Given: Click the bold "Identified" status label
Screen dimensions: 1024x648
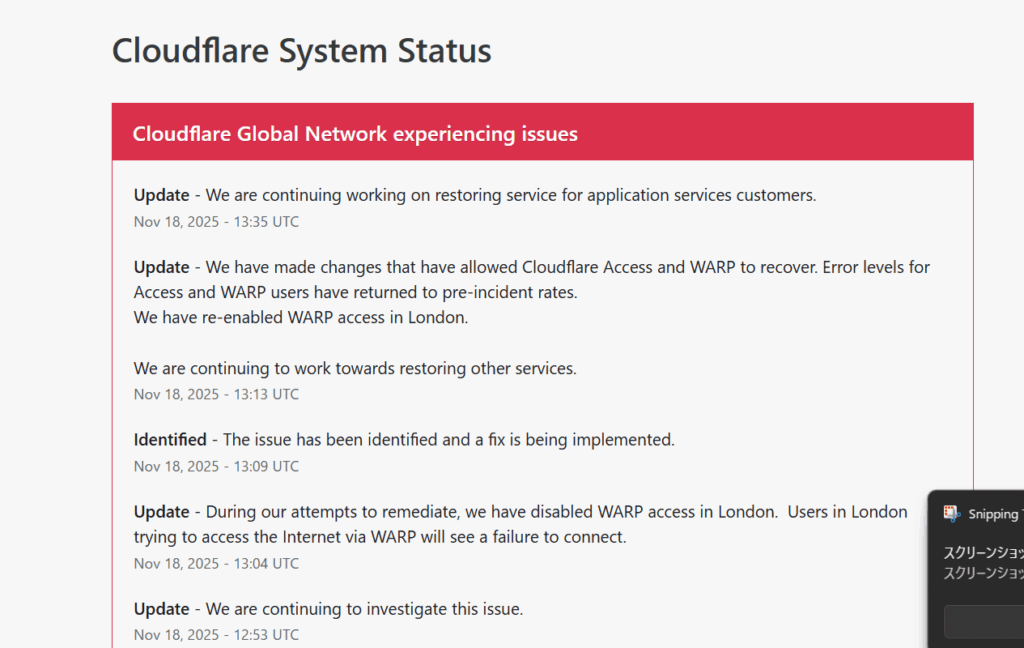Looking at the screenshot, I should click(x=170, y=439).
